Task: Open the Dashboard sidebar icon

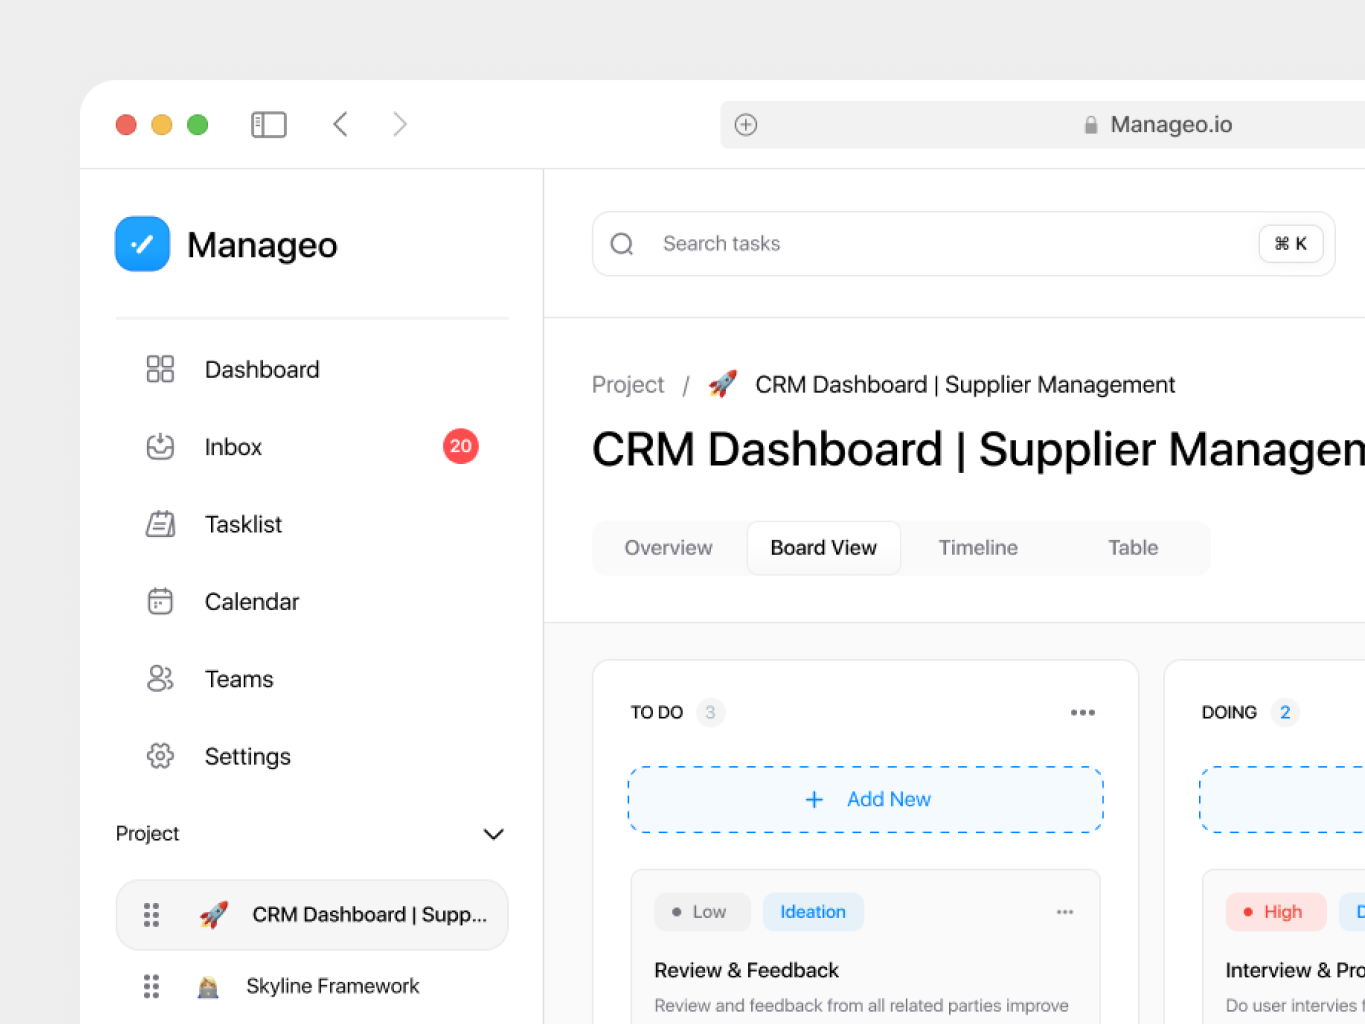Action: pos(160,369)
